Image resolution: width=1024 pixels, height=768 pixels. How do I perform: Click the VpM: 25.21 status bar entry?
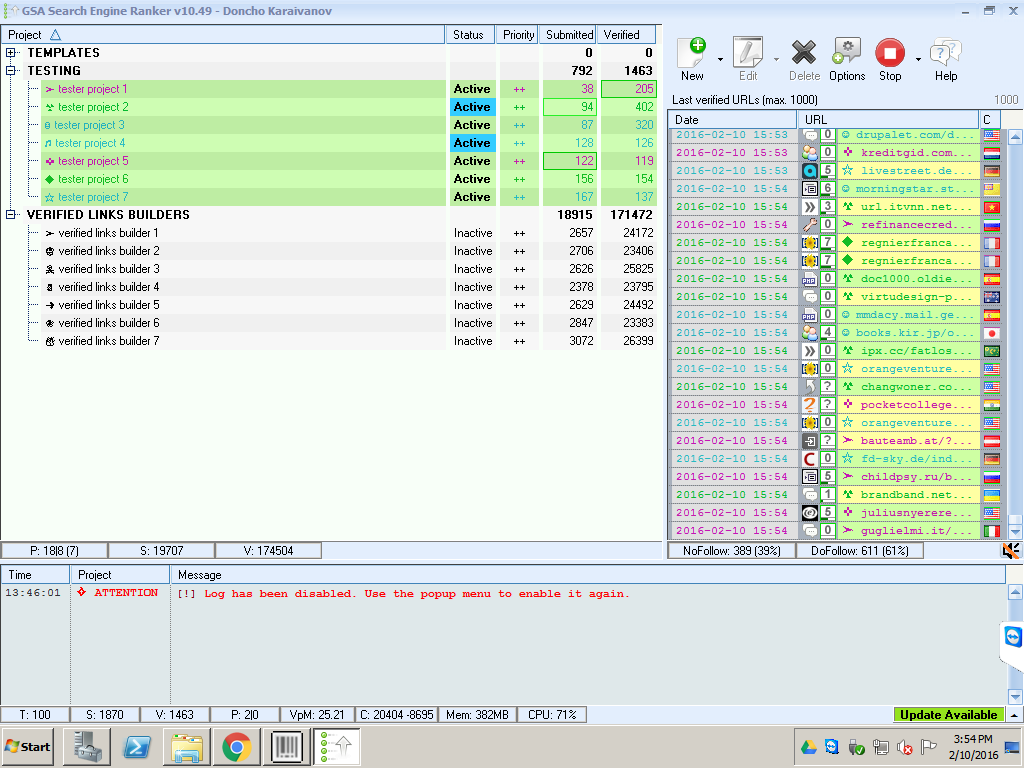[317, 714]
